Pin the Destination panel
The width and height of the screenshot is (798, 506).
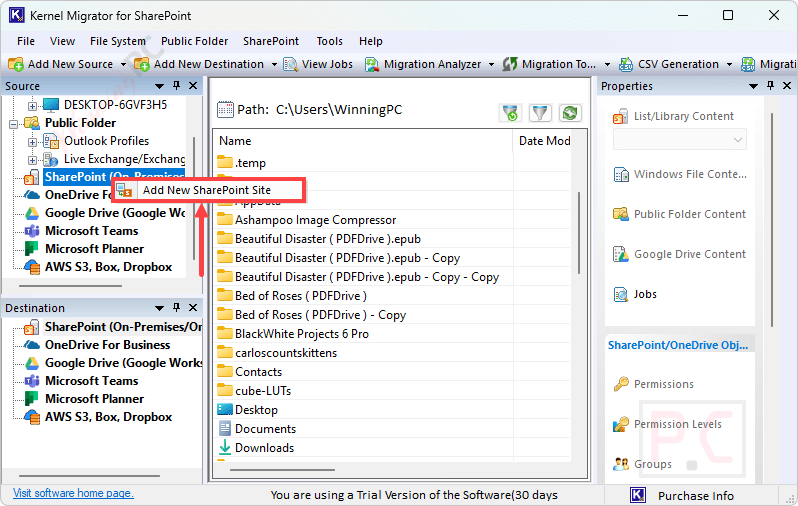coord(176,307)
